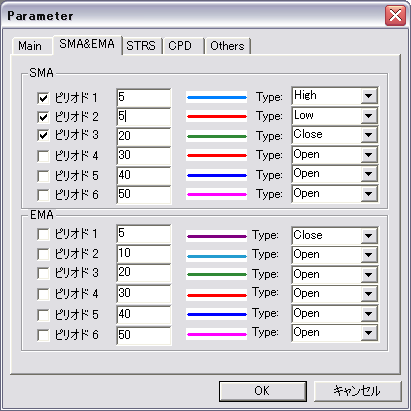Focus the SMA period 3 value field showing 20

coord(144,136)
